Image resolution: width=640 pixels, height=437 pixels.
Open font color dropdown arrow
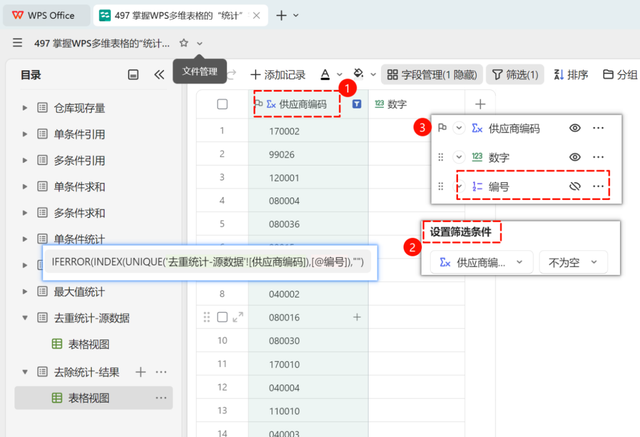340,75
